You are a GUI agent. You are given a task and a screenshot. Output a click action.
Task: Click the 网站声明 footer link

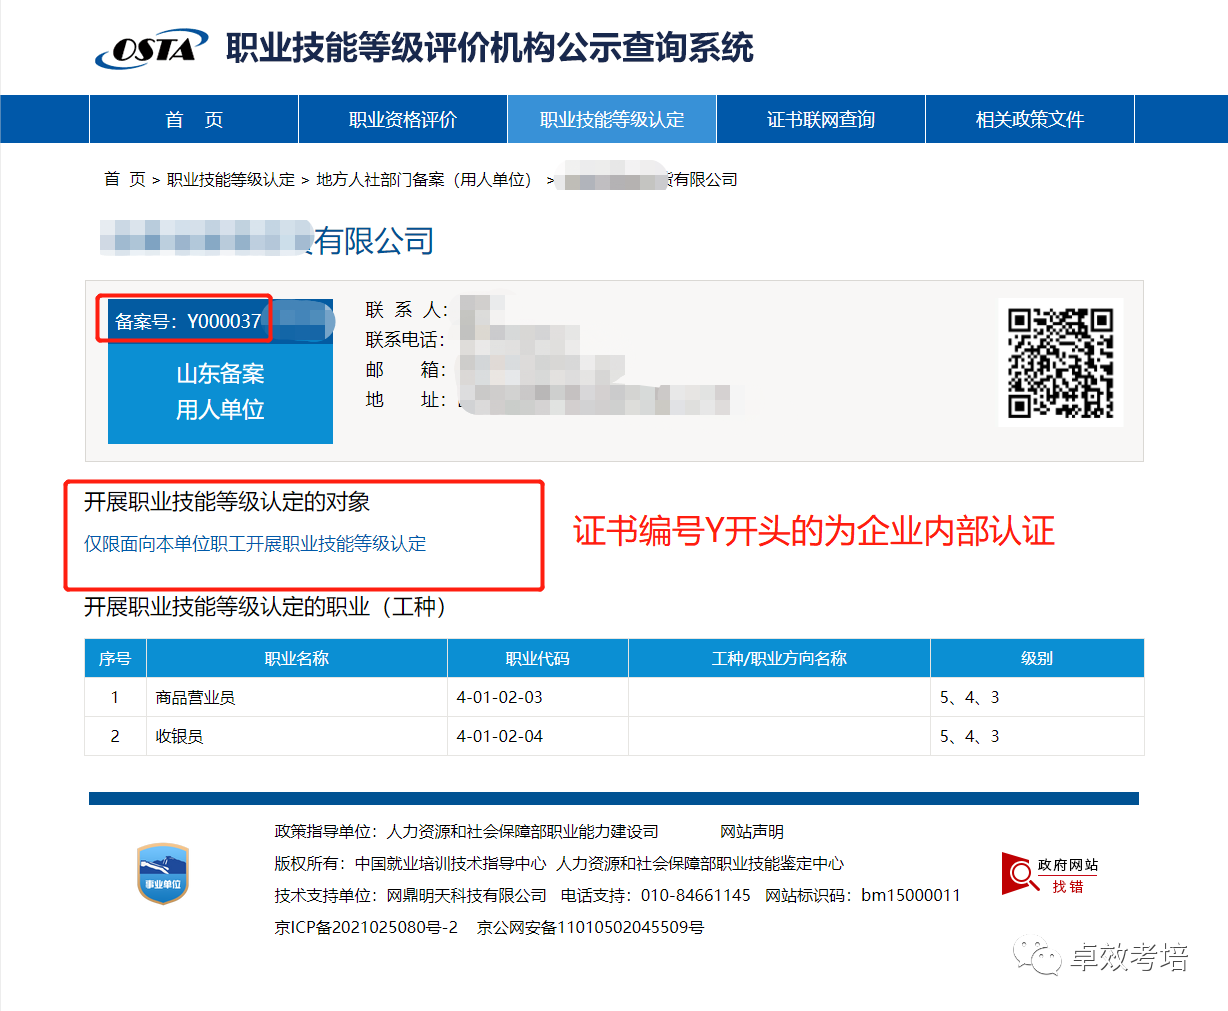(x=752, y=832)
